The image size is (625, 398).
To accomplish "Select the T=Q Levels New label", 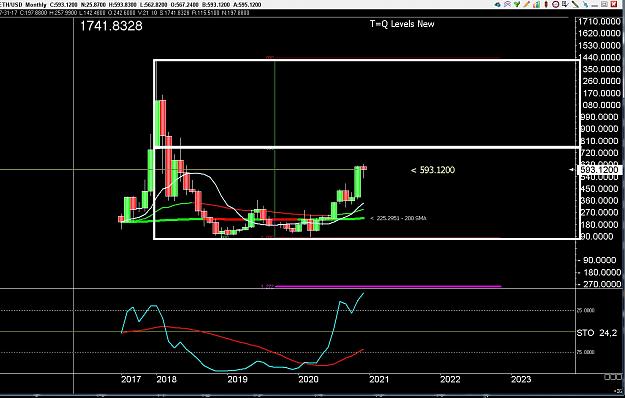I will pyautogui.click(x=402, y=24).
